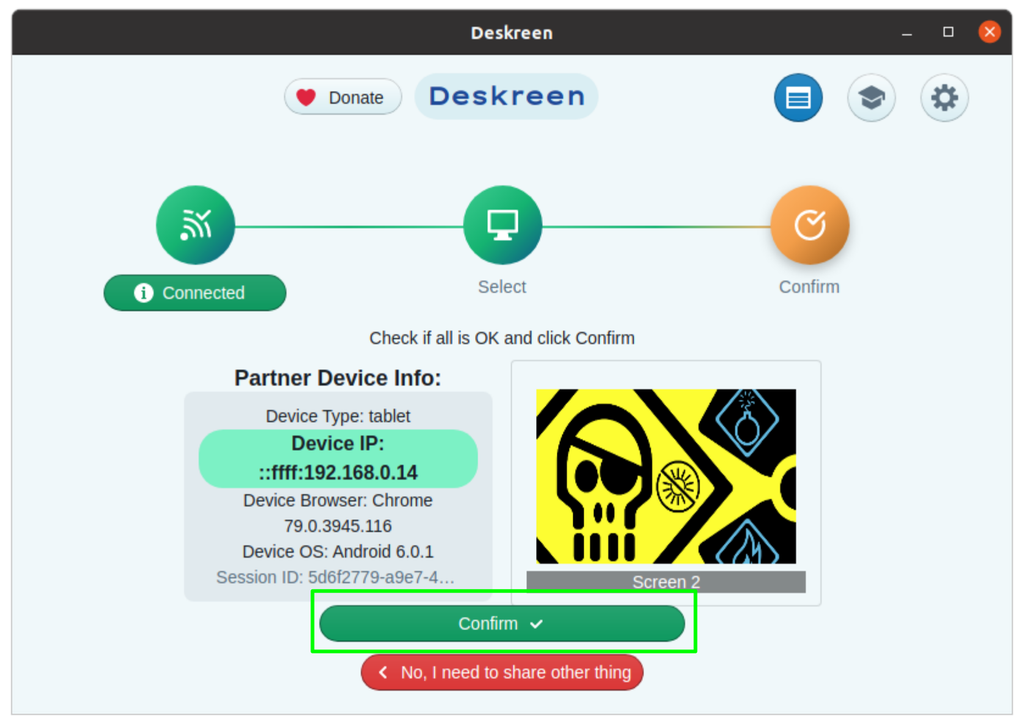Click the heart icon on the Donate button
Image resolution: width=1024 pixels, height=726 pixels.
click(307, 97)
